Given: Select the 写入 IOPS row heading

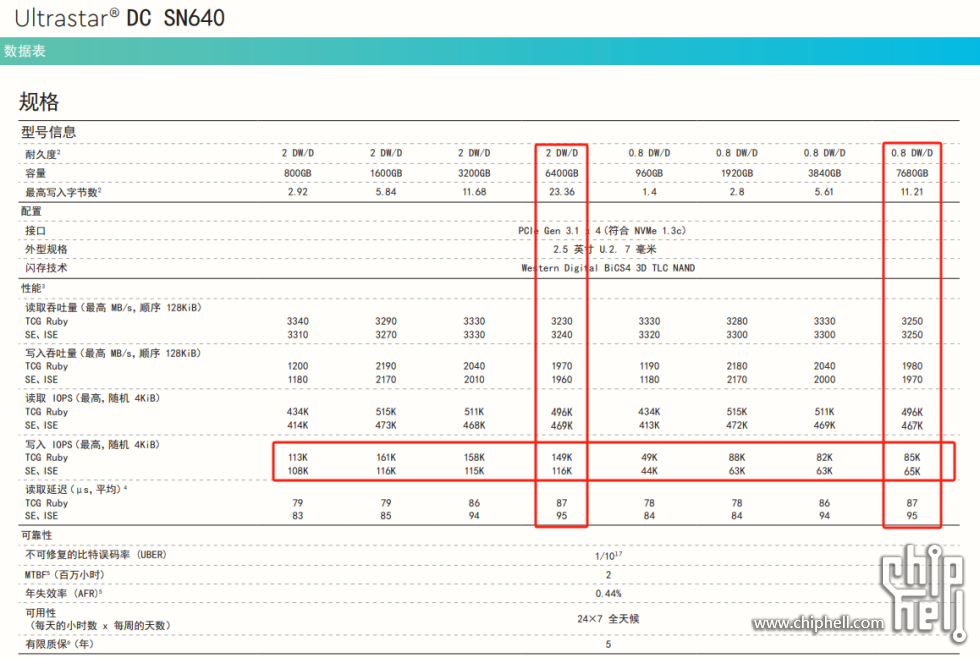Looking at the screenshot, I should [x=92, y=444].
